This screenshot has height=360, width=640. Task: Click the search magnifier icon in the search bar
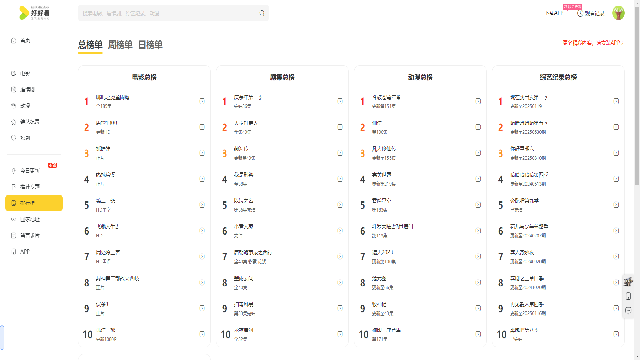point(262,13)
